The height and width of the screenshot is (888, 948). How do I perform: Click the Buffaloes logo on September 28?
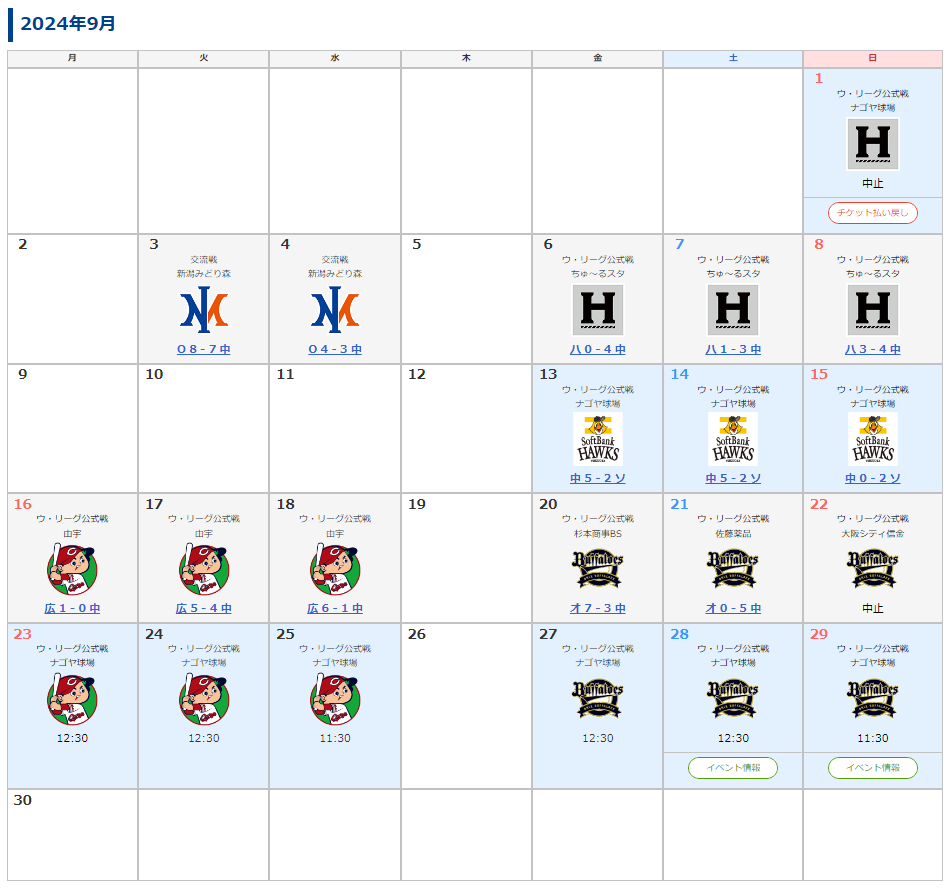733,698
